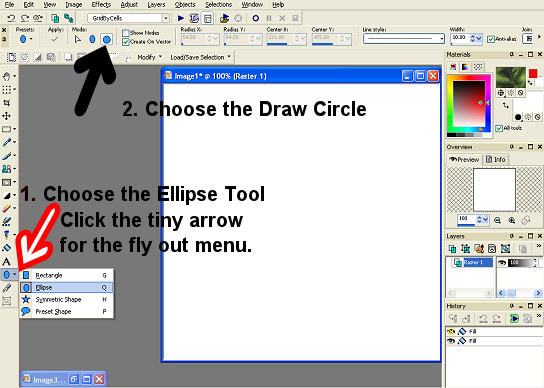Select the Selection rectangle tool

click(6, 129)
